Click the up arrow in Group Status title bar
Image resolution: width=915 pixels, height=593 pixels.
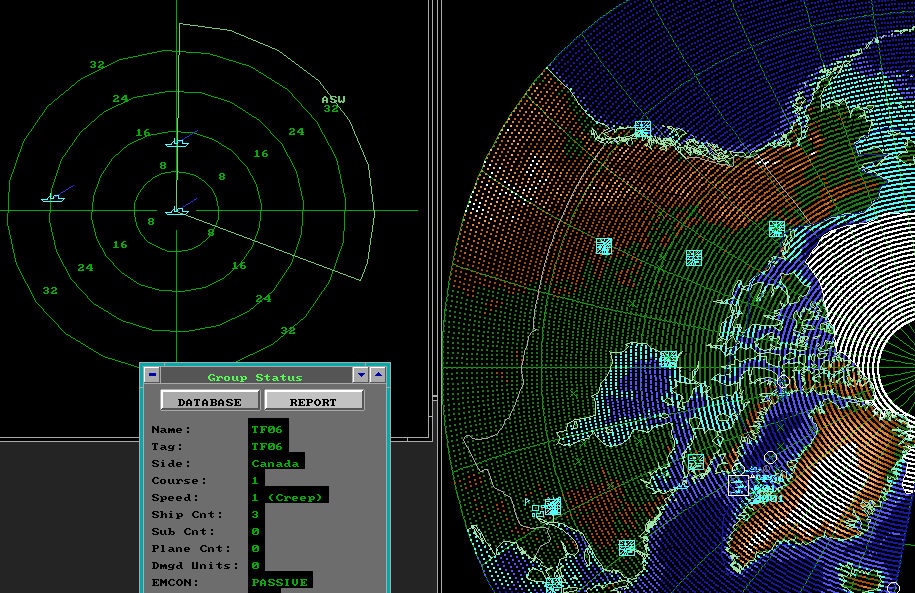pyautogui.click(x=378, y=375)
